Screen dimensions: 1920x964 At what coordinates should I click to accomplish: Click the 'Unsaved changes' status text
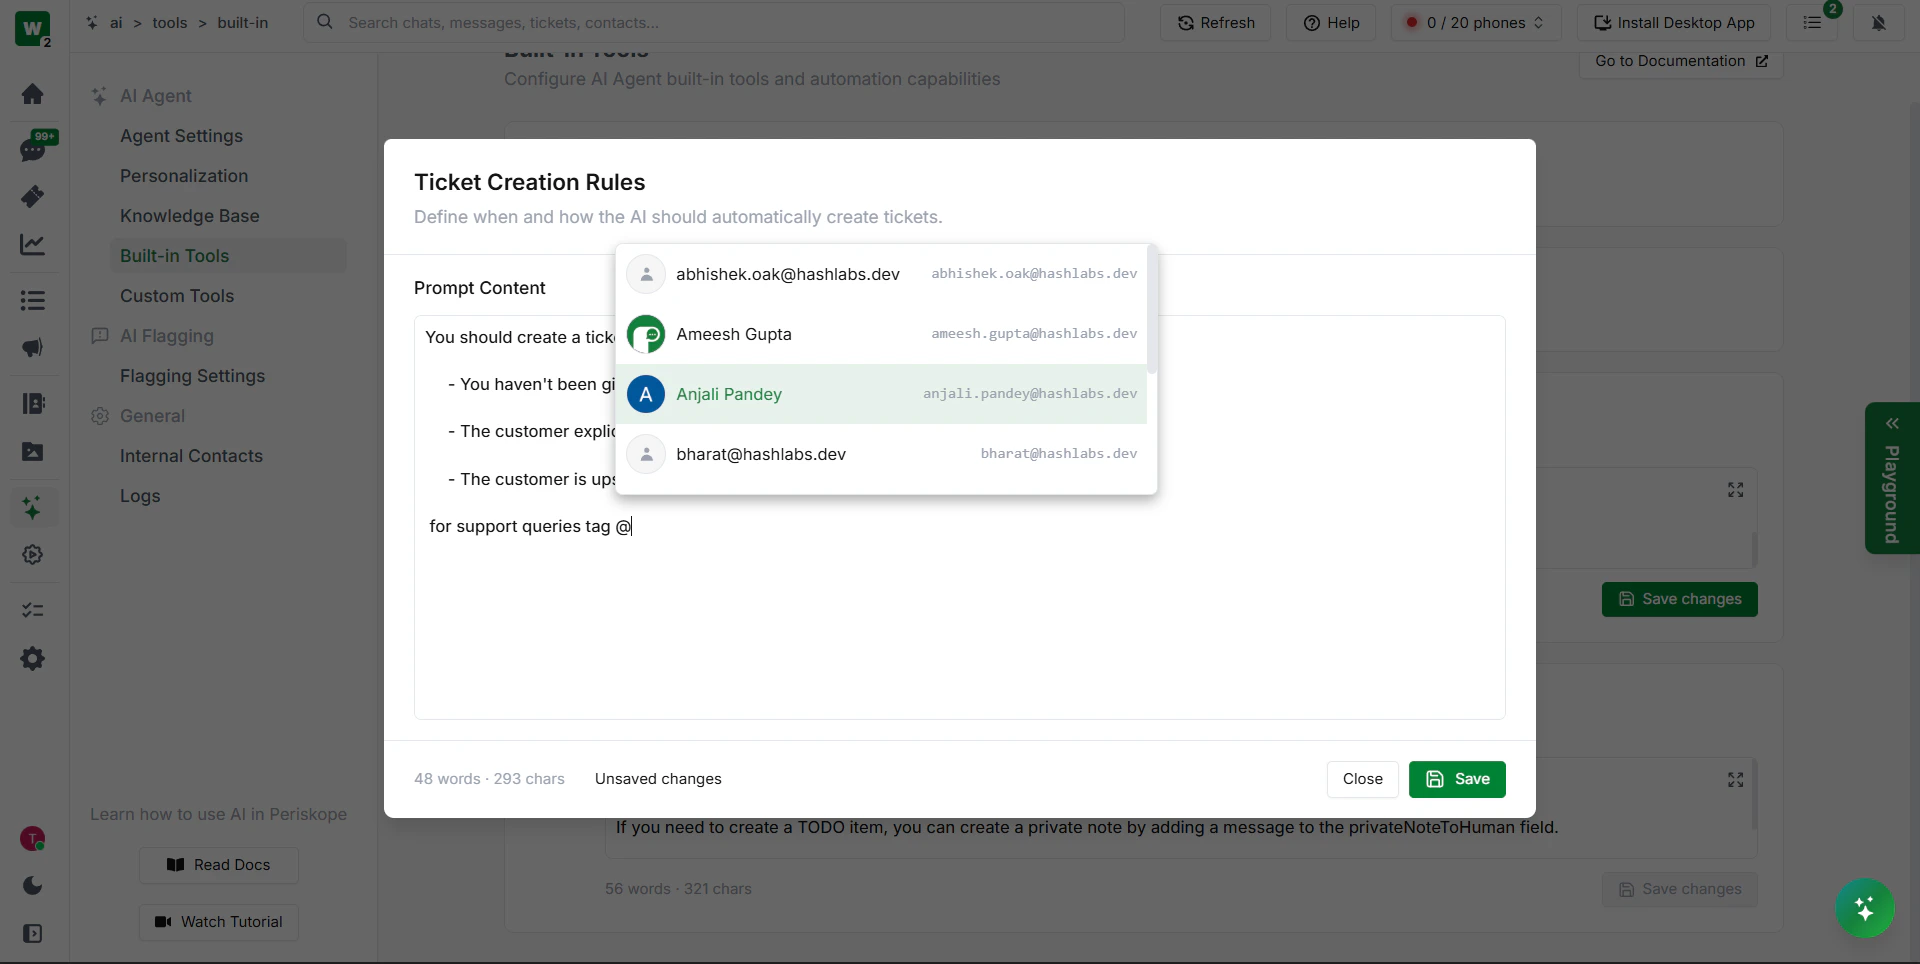(658, 779)
